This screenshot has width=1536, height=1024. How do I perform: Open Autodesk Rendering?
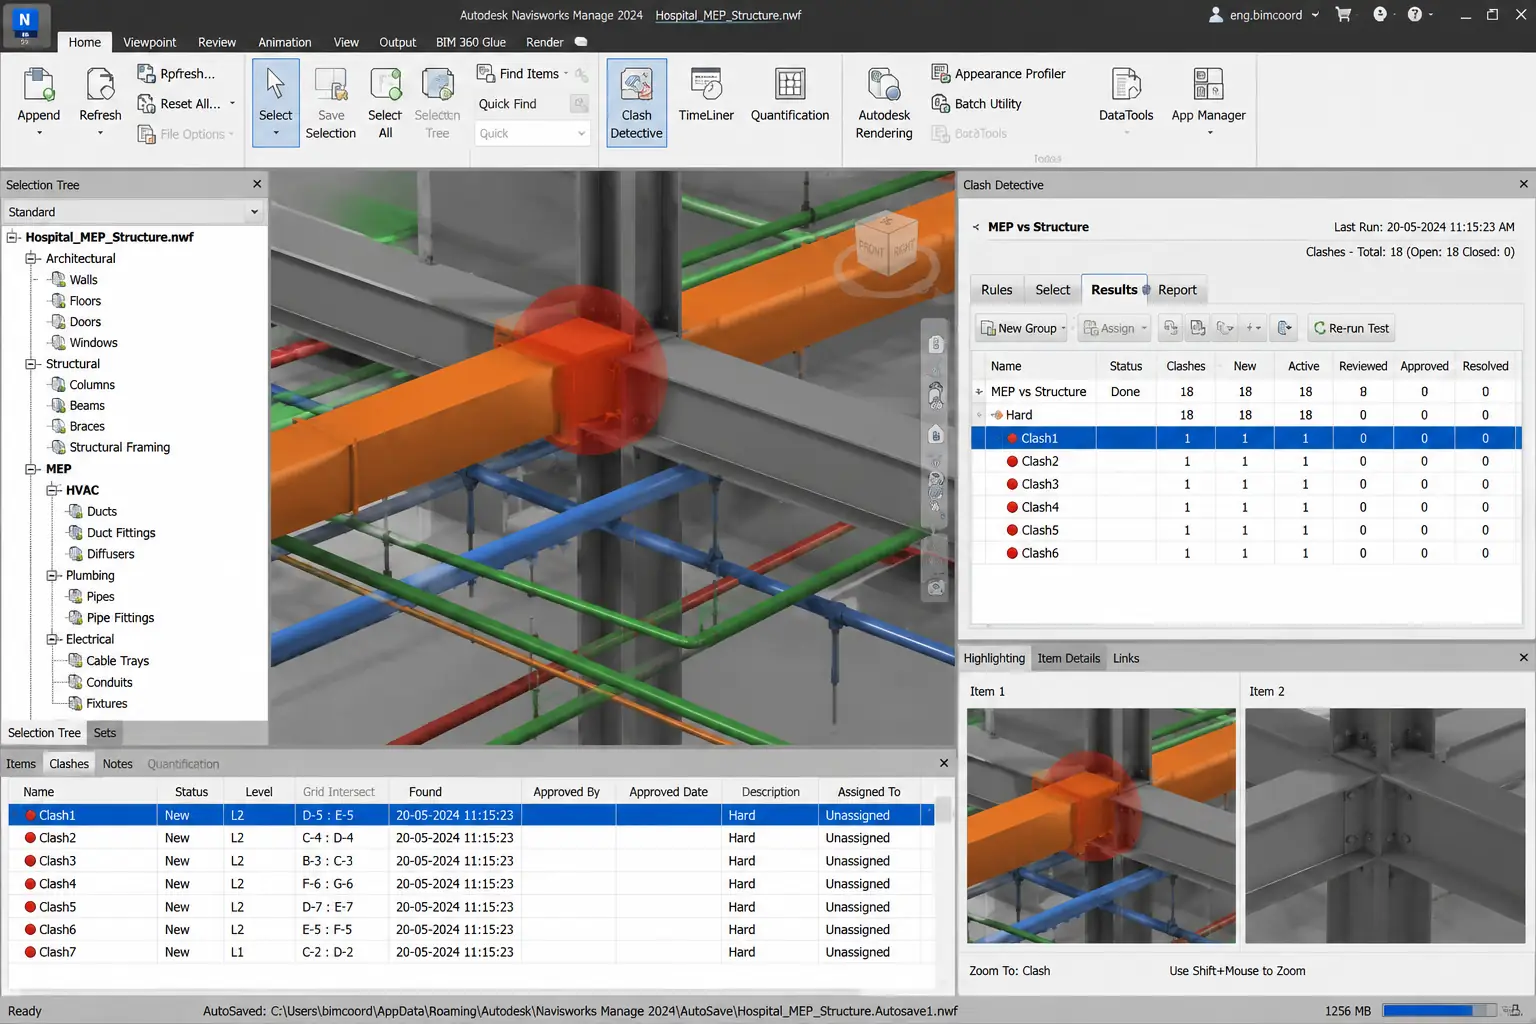[884, 103]
